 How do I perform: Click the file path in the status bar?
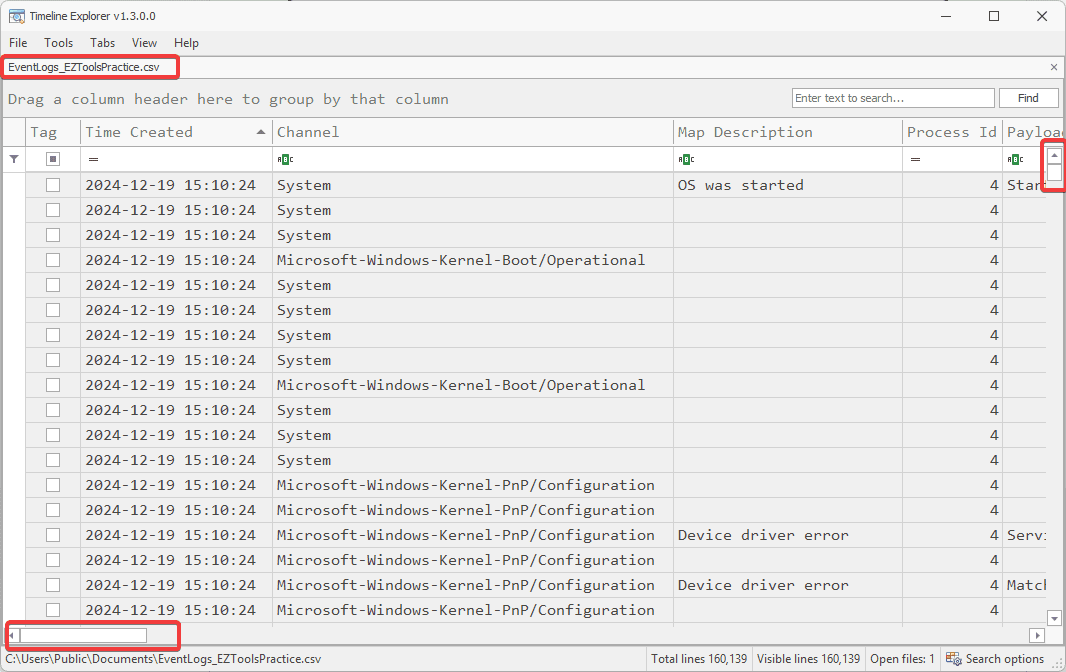pos(163,658)
